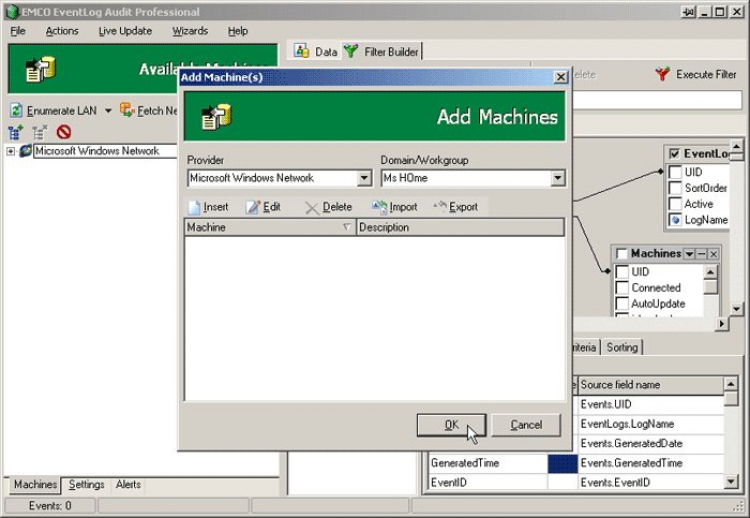Click the EMCO application title bar icon
The width and height of the screenshot is (750, 518).
(x=11, y=12)
